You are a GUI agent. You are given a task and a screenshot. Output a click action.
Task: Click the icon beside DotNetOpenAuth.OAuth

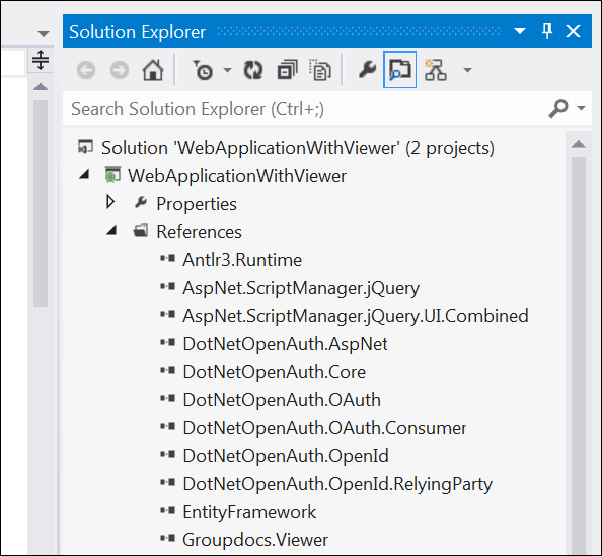tap(167, 399)
